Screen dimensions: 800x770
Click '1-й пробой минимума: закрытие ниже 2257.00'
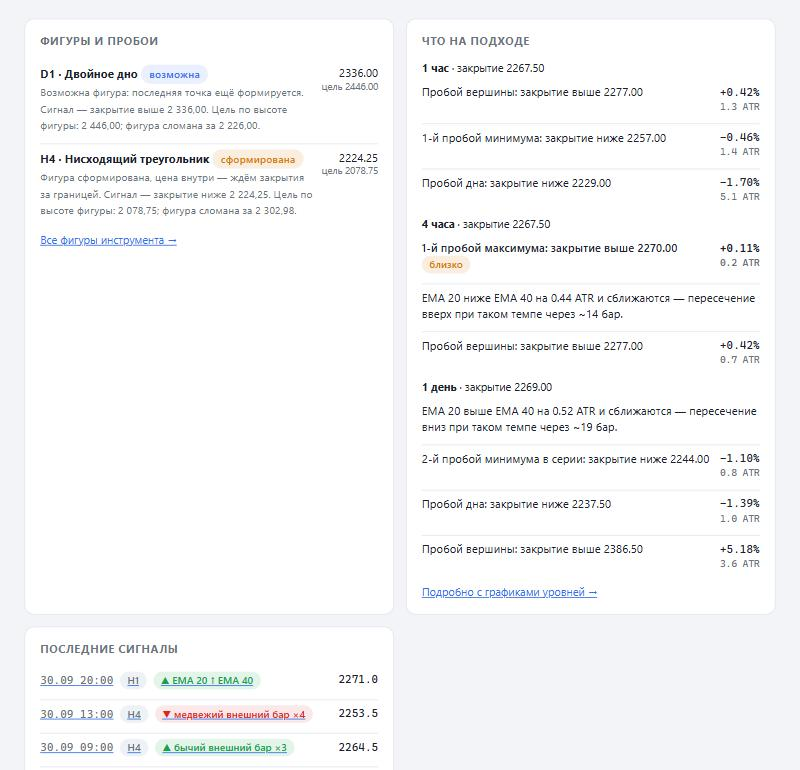[x=544, y=138]
